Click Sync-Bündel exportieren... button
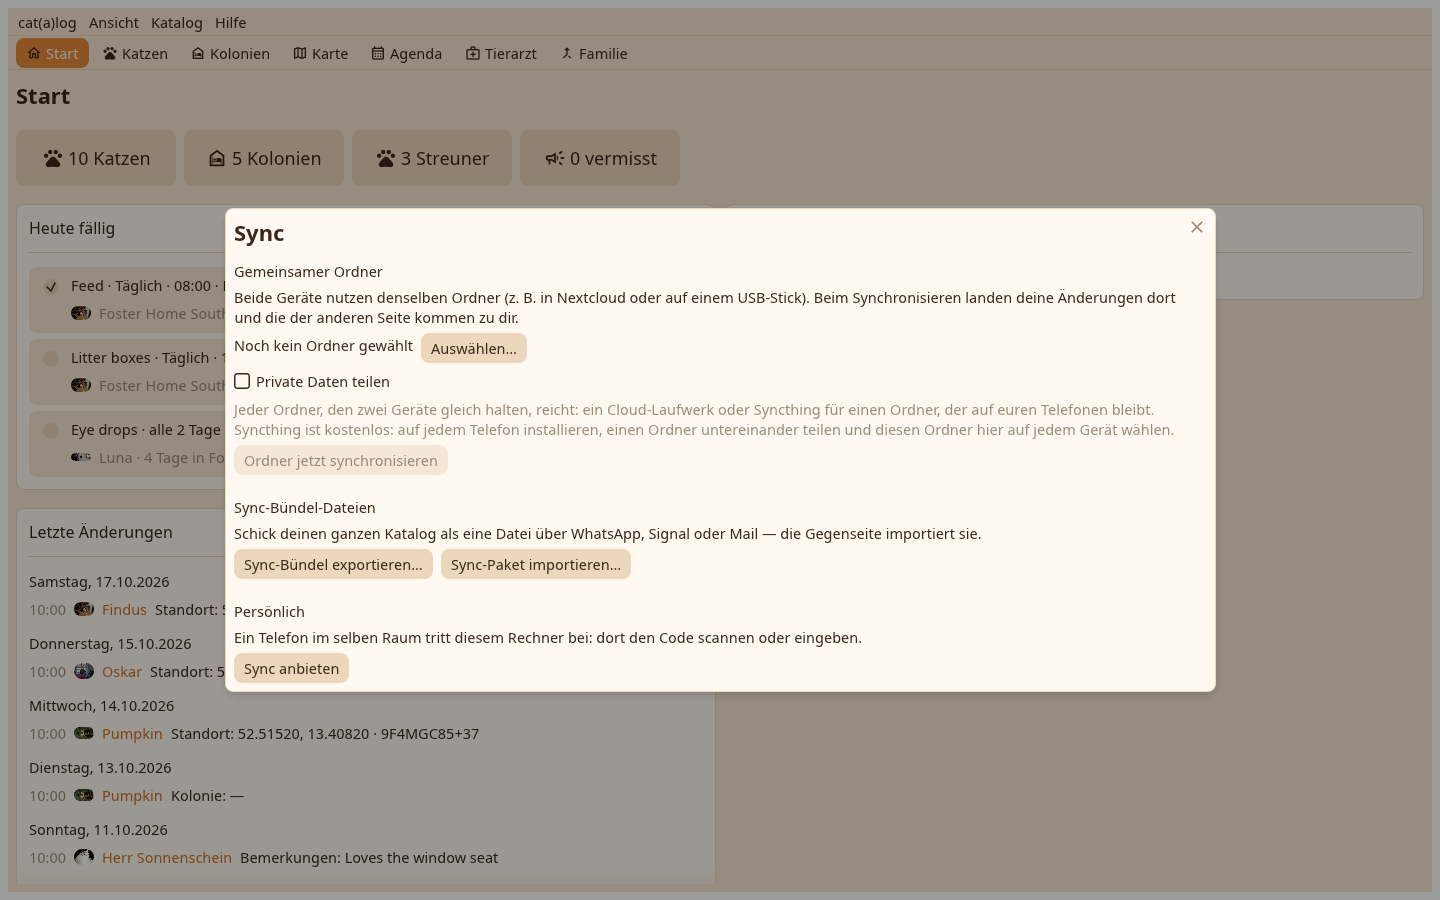 coord(333,564)
